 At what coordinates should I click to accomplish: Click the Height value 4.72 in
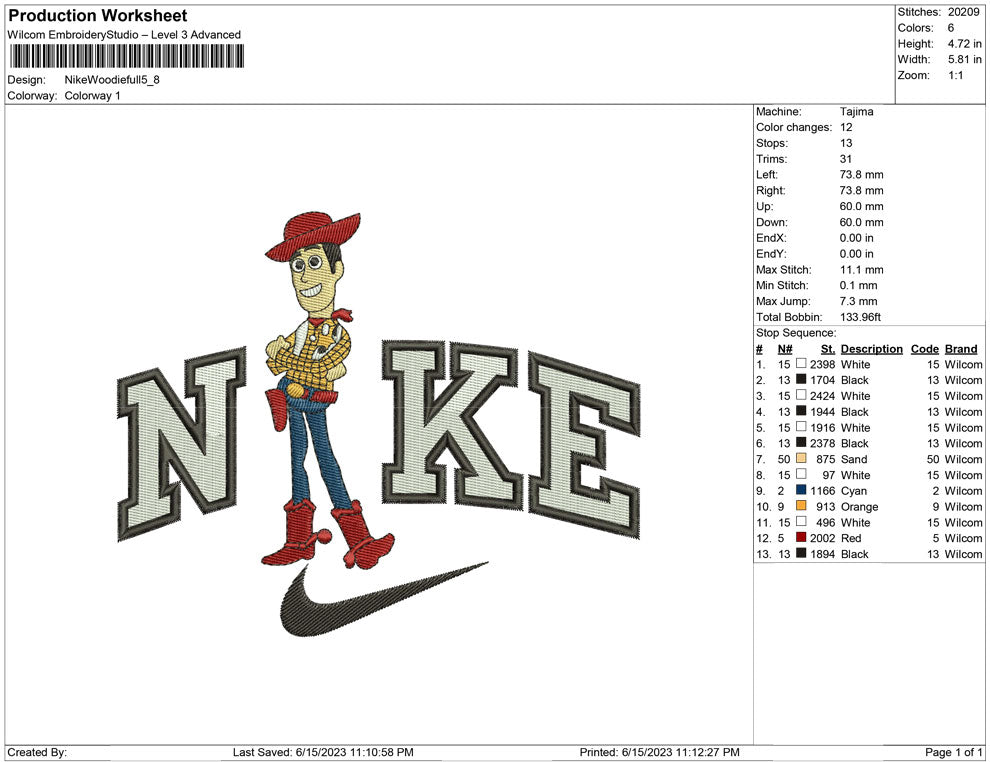pyautogui.click(x=964, y=44)
